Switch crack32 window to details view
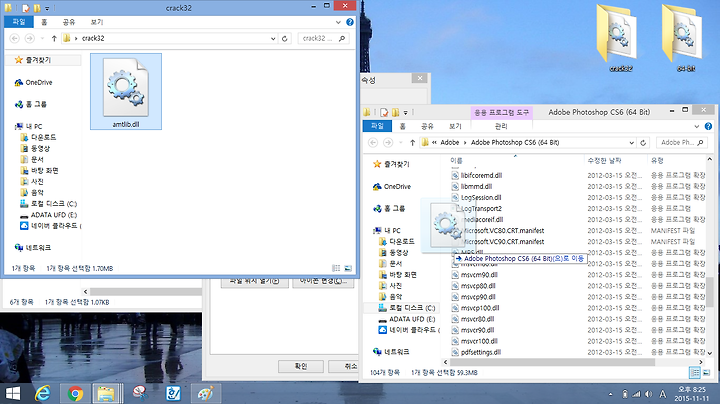The height and width of the screenshot is (404, 720). (x=336, y=268)
